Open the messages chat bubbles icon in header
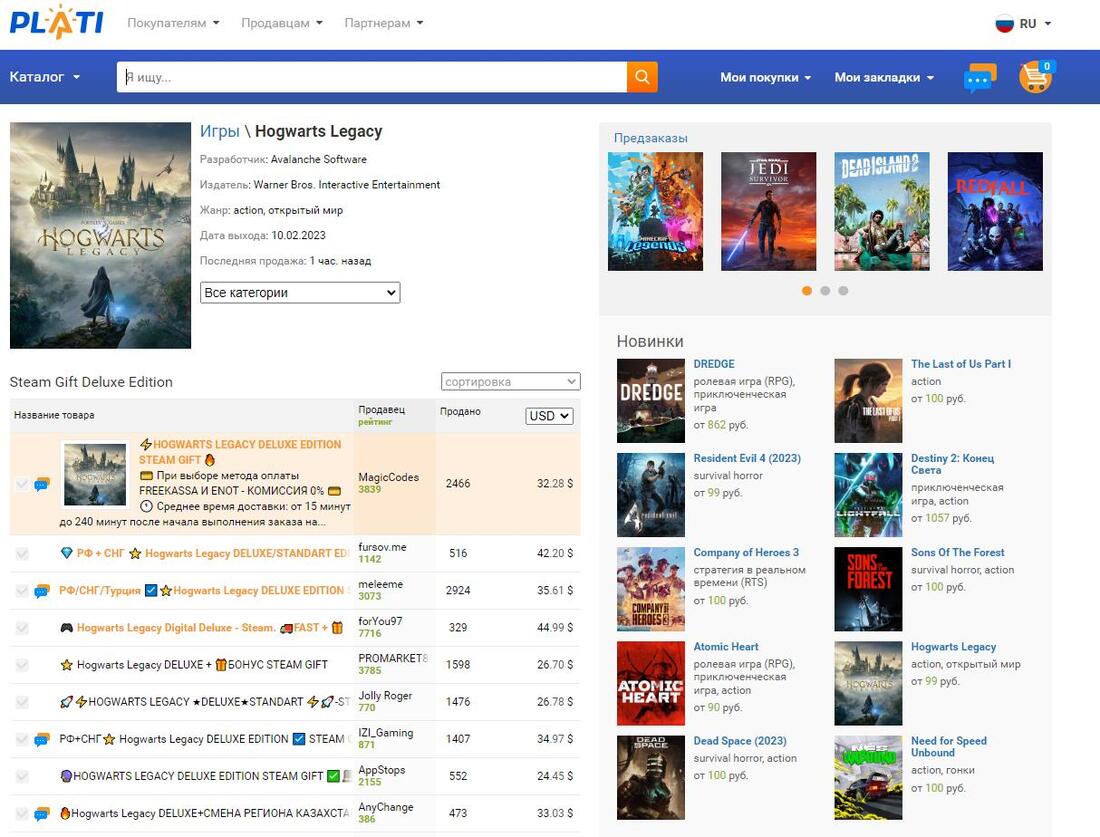1100x837 pixels. coord(979,78)
